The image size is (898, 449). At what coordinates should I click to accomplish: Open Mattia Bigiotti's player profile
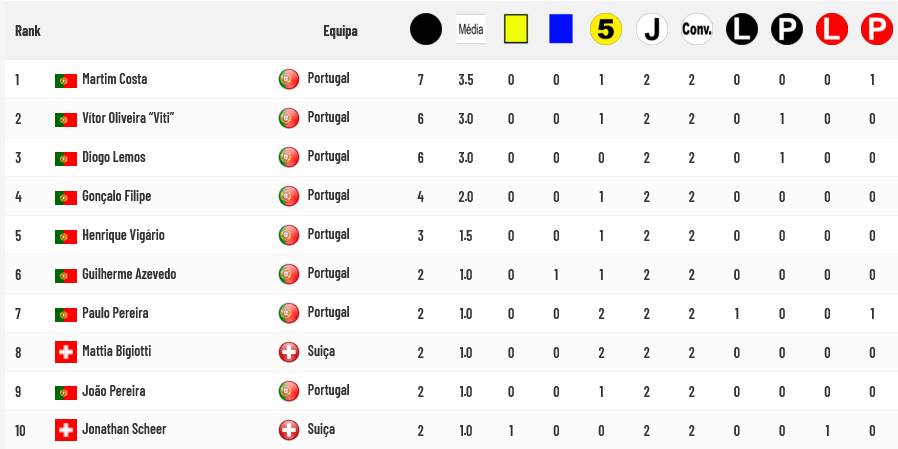point(117,351)
